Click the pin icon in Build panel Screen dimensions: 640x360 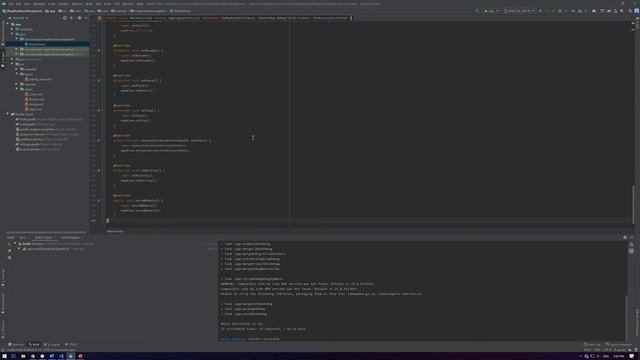pyautogui.click(x=9, y=251)
